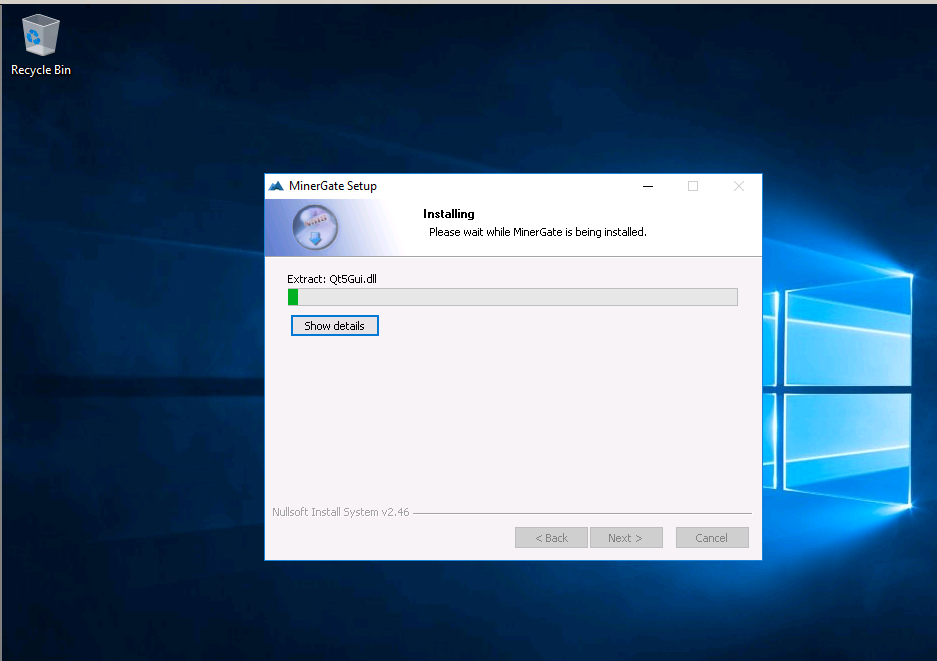The height and width of the screenshot is (661, 937).
Task: Click the 'Extract: Qt5Gui.dll' status text
Action: pyautogui.click(x=332, y=279)
